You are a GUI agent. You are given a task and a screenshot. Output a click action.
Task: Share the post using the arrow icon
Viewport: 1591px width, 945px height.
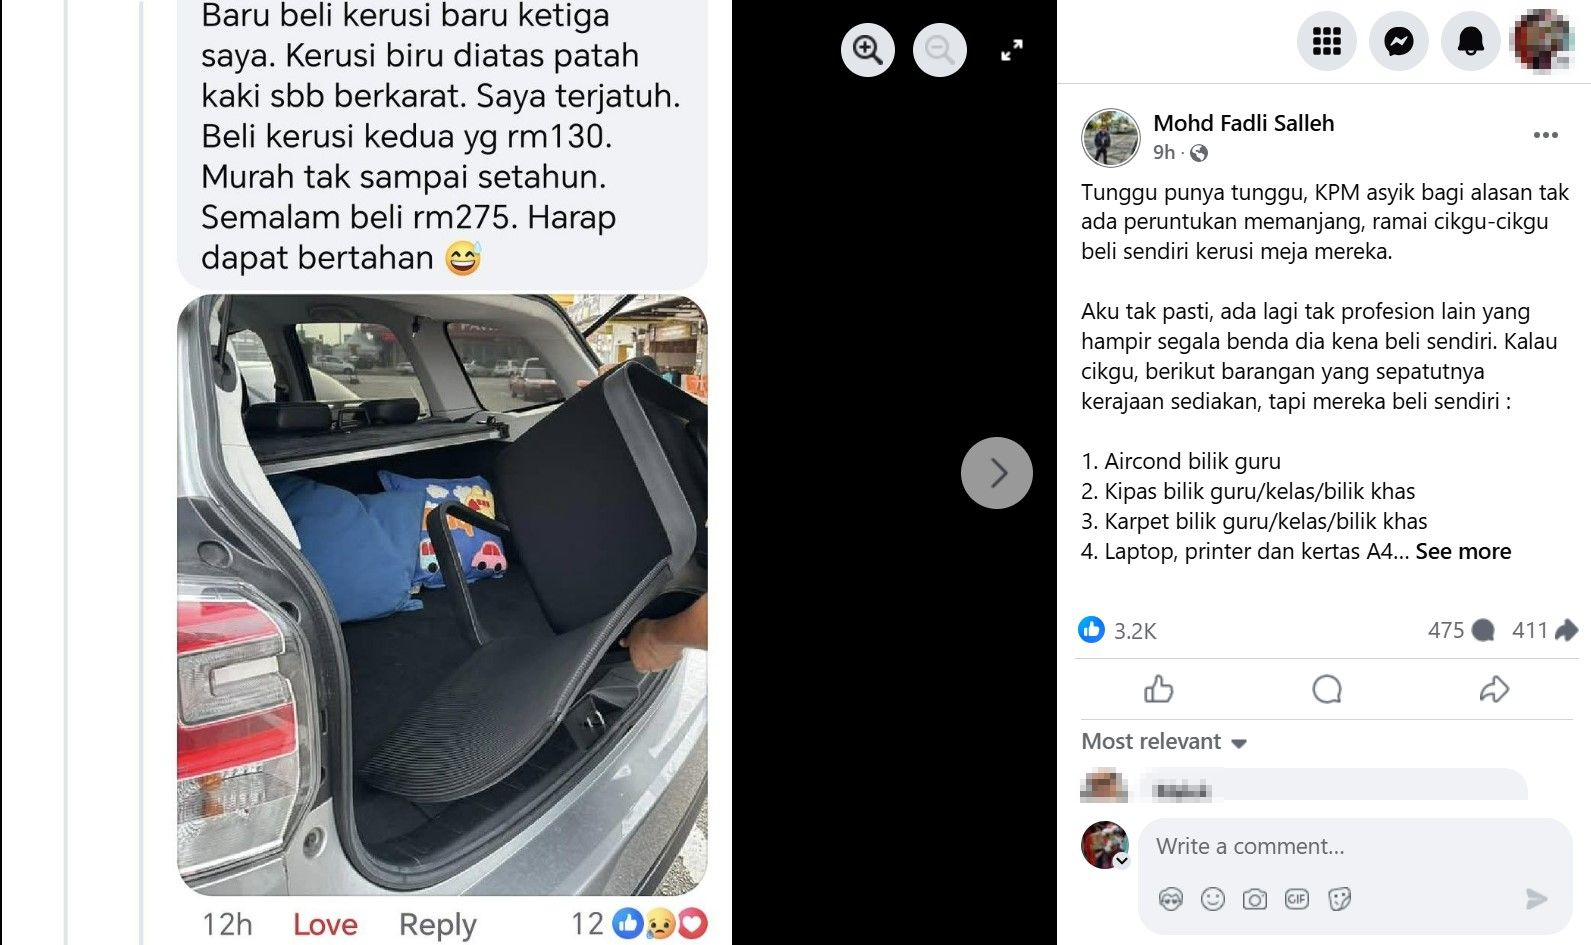point(1494,689)
